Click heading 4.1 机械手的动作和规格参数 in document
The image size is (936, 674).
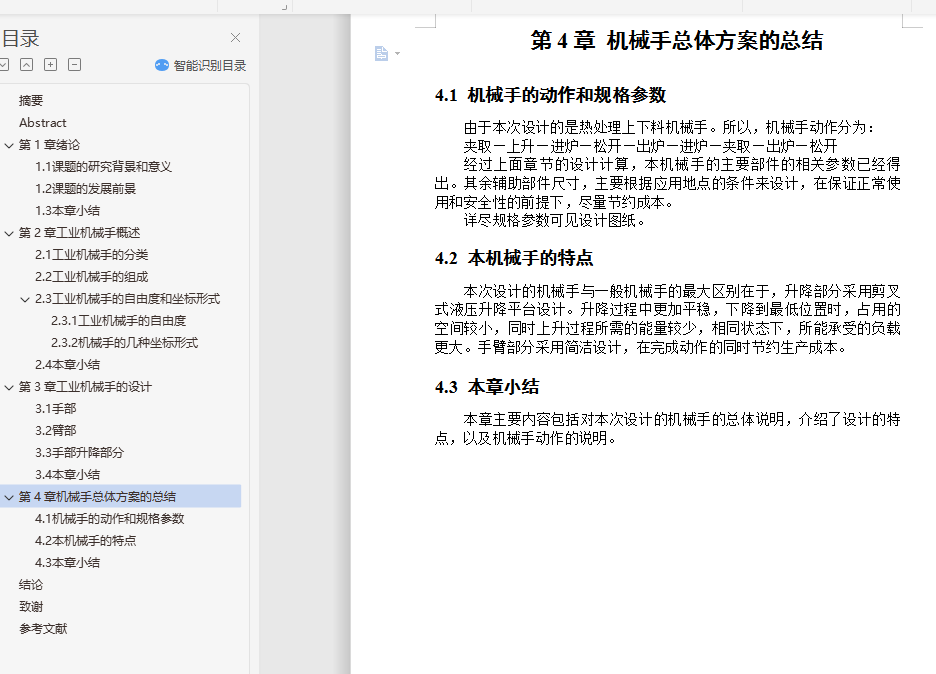tap(550, 95)
